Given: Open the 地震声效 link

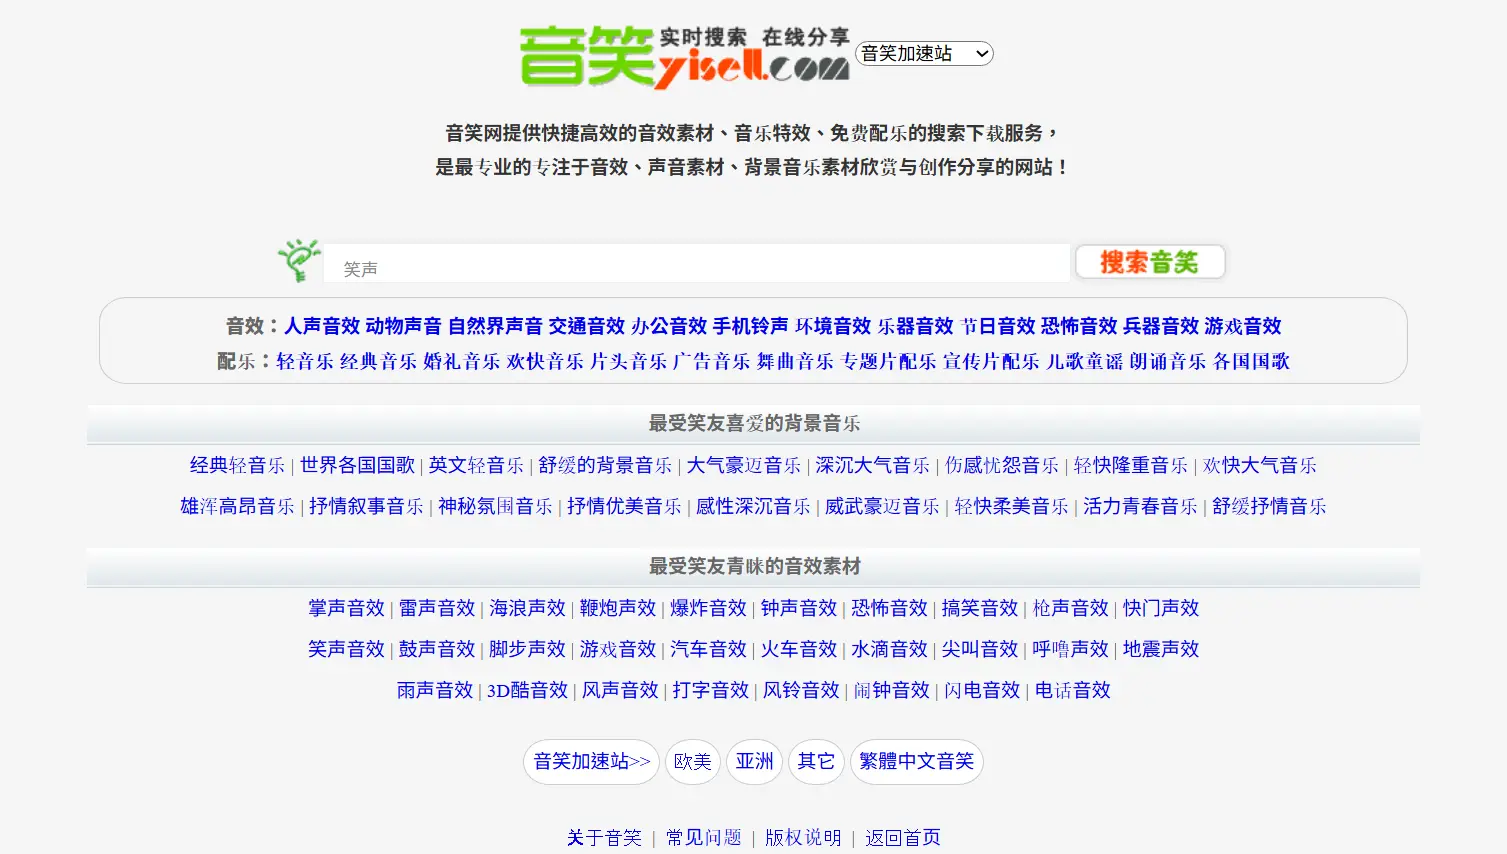Looking at the screenshot, I should pyautogui.click(x=1161, y=649).
